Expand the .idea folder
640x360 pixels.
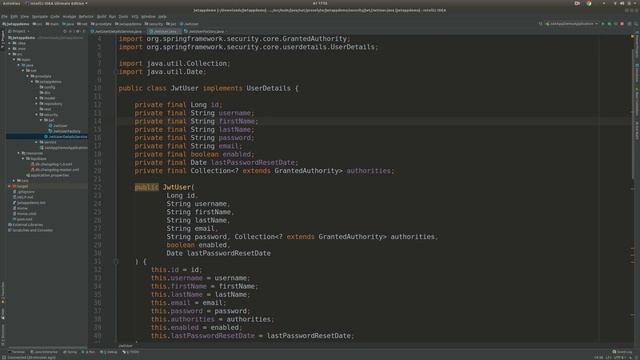[9, 43]
